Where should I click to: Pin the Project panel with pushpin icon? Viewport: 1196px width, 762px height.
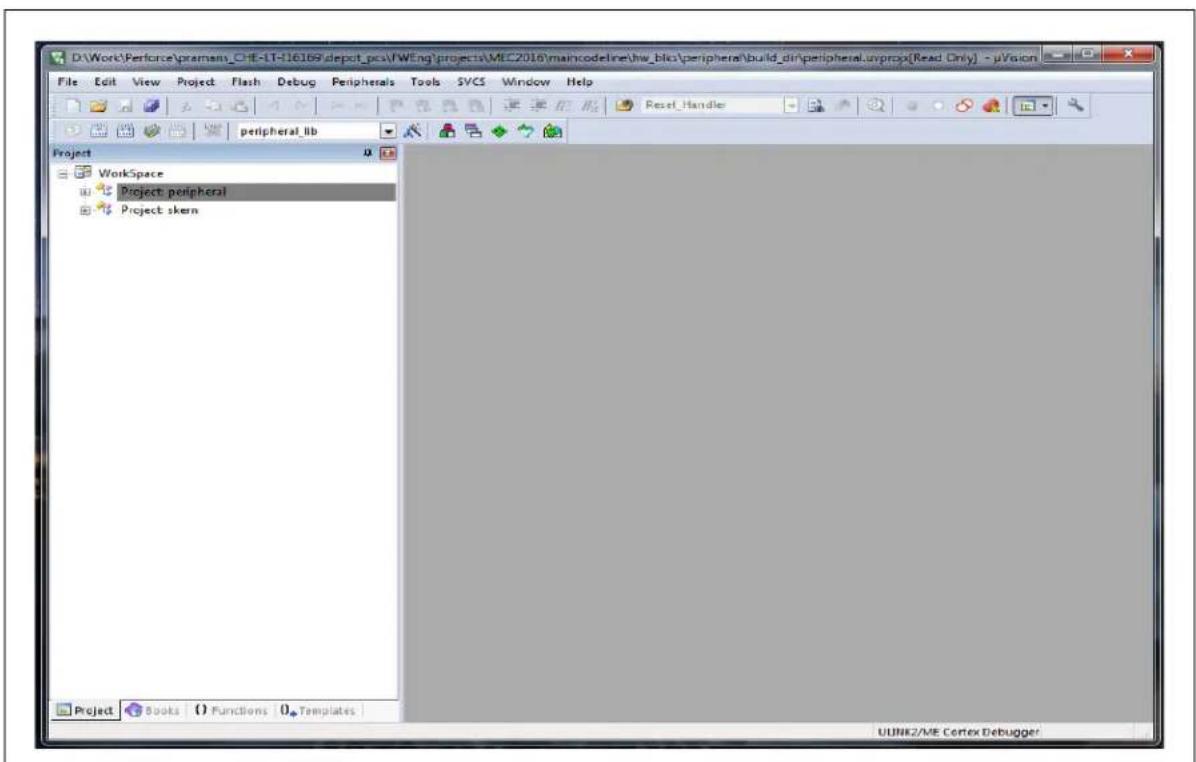[368, 153]
